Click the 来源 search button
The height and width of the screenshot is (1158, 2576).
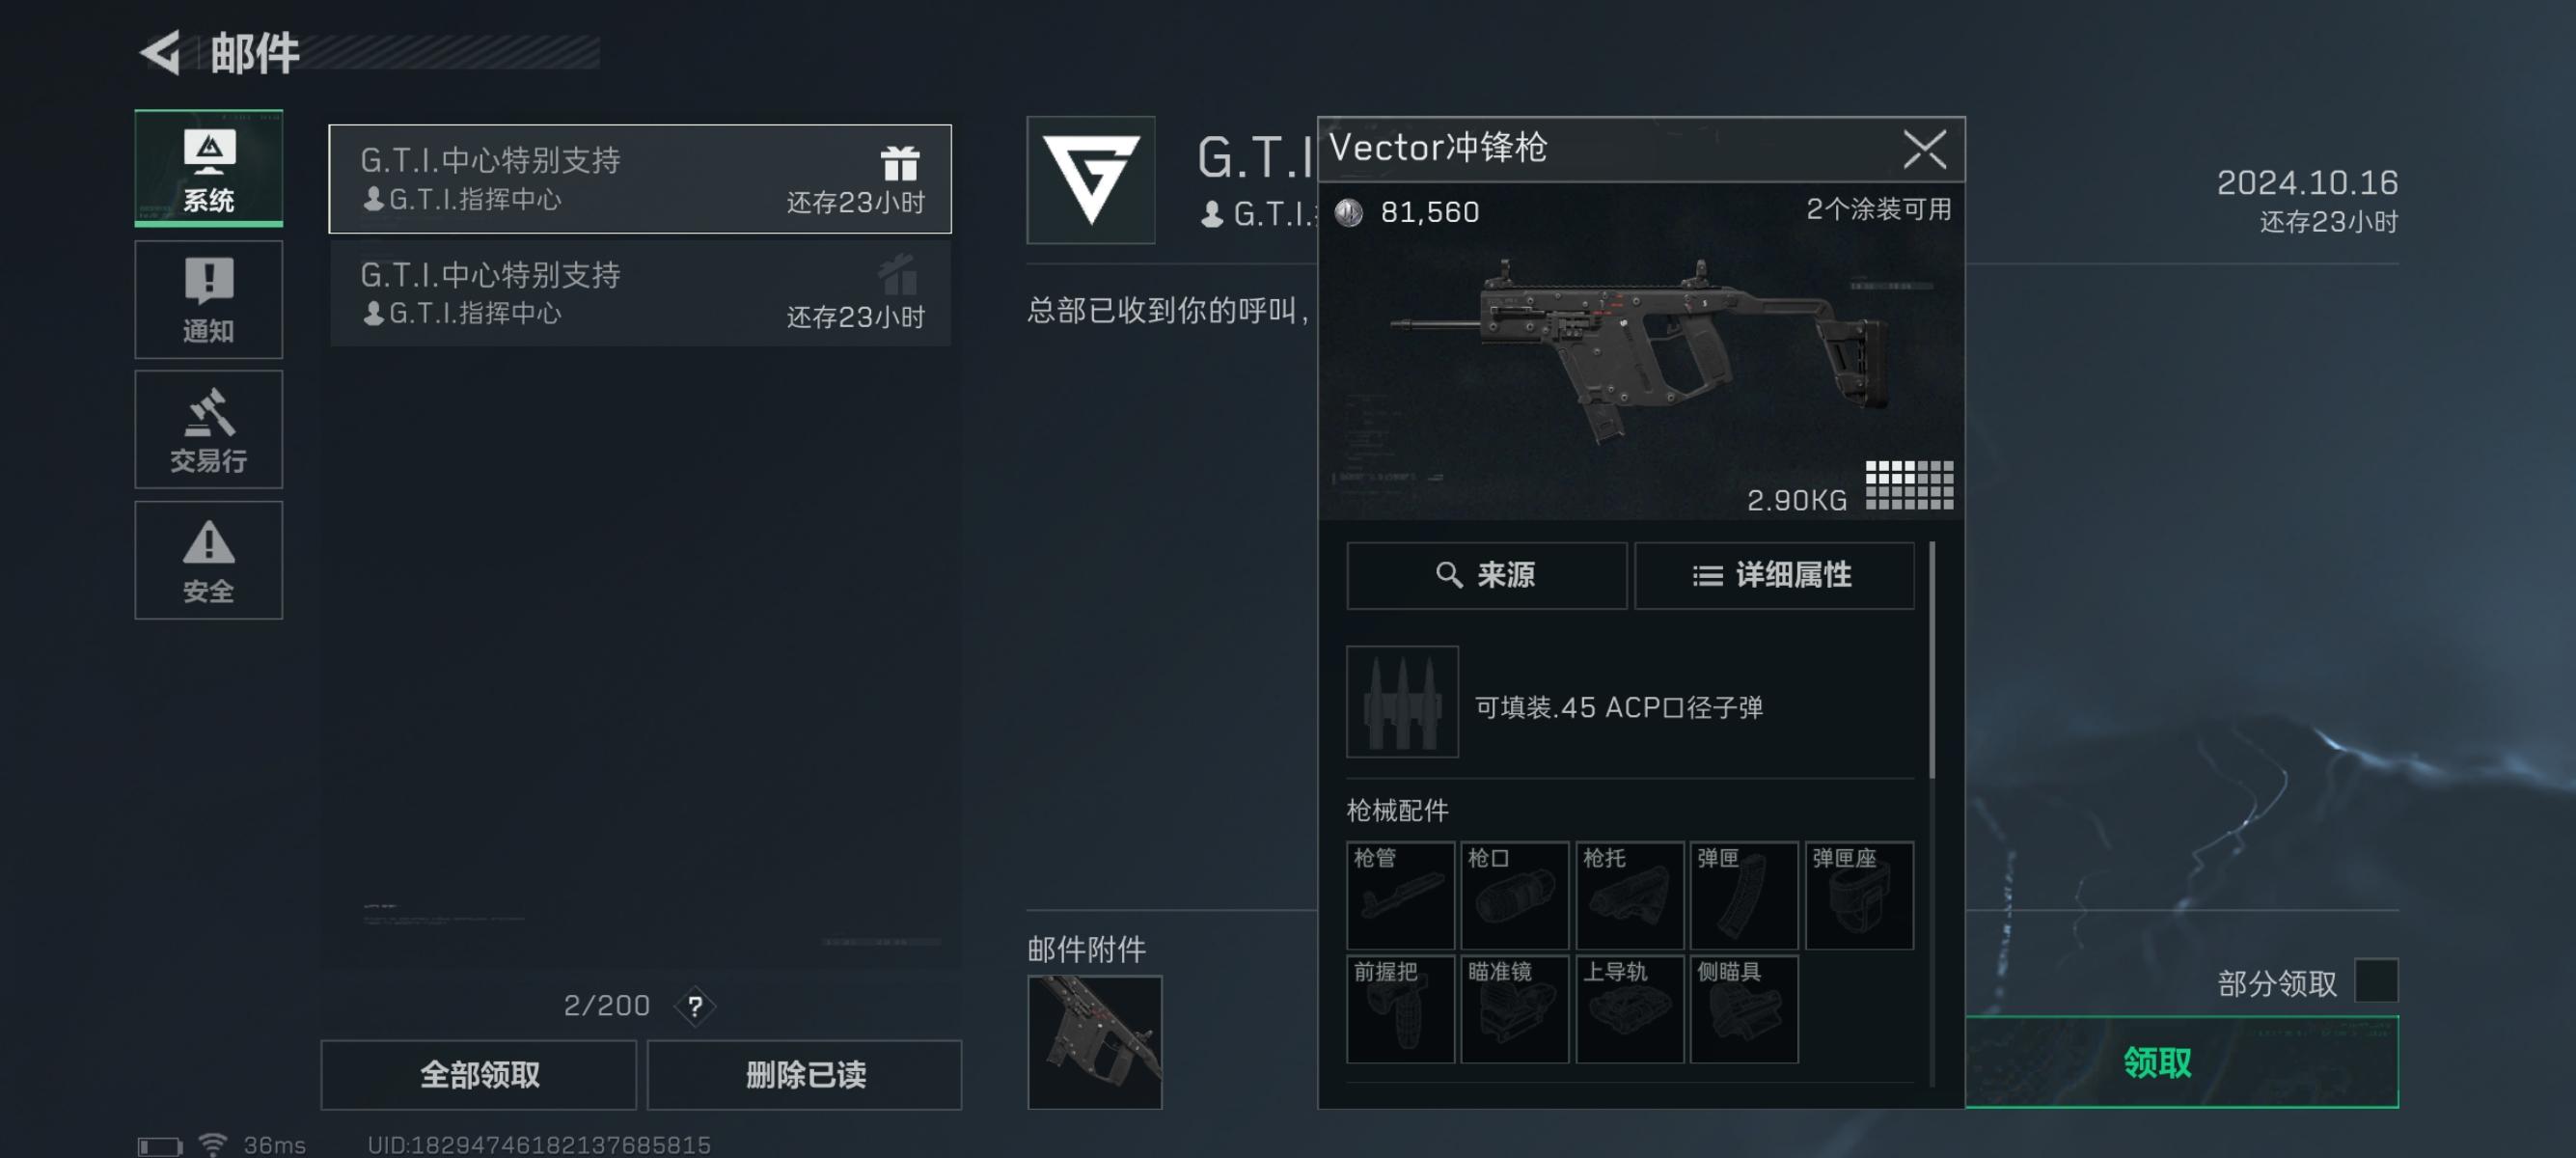pyautogui.click(x=1487, y=575)
